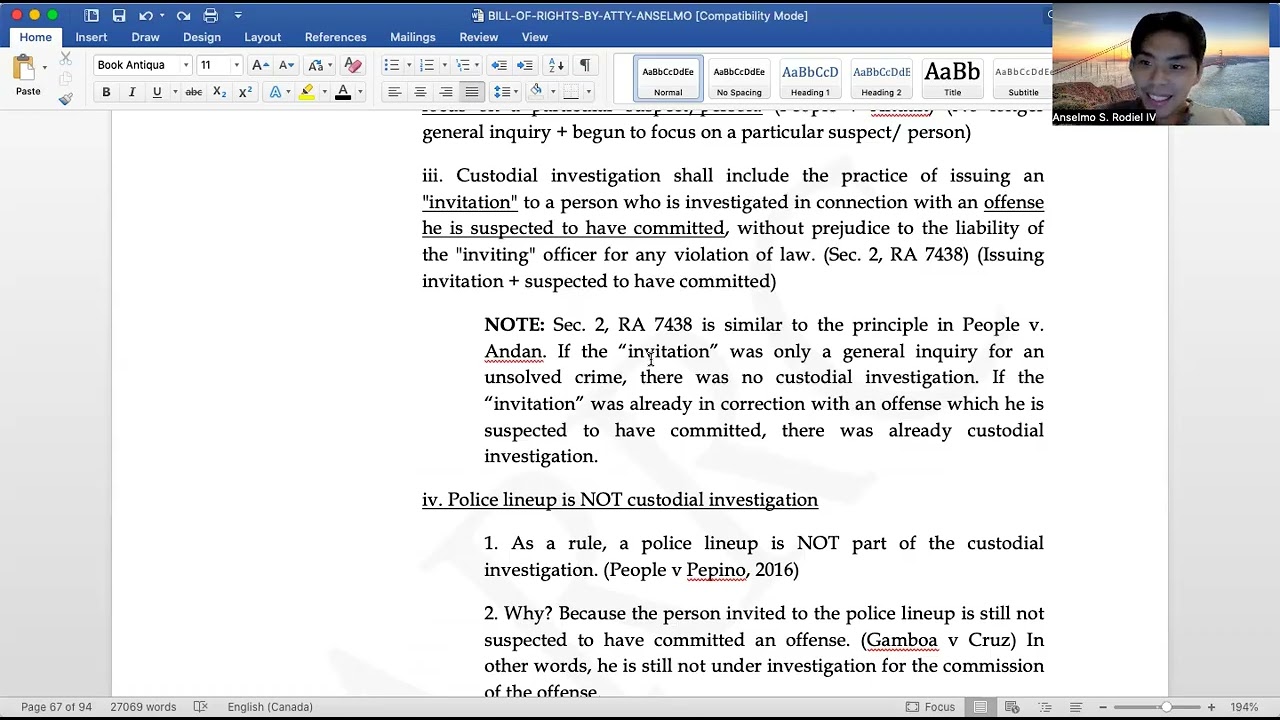The image size is (1280, 720).
Task: Click the Decrease Font Size icon
Action: (x=286, y=65)
